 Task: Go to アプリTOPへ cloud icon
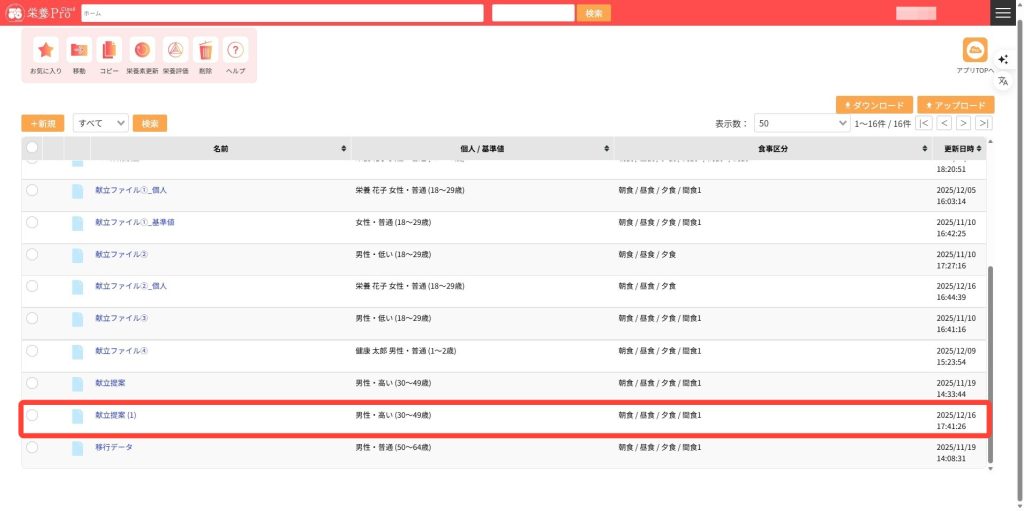click(974, 50)
